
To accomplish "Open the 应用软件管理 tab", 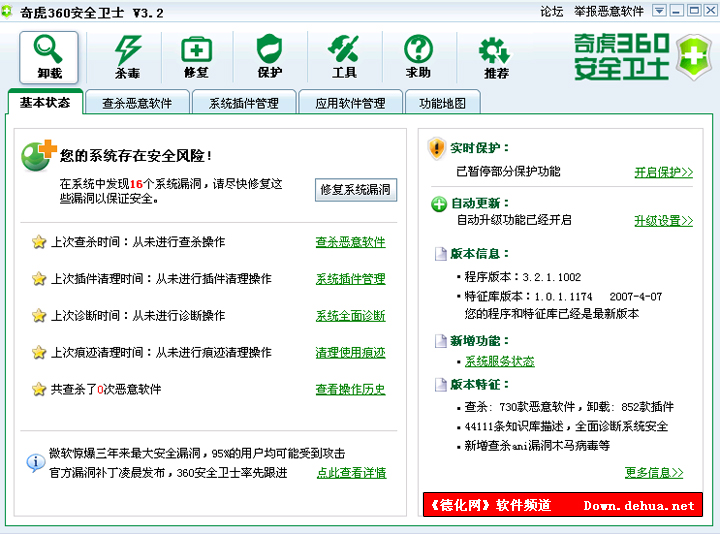I will [350, 103].
